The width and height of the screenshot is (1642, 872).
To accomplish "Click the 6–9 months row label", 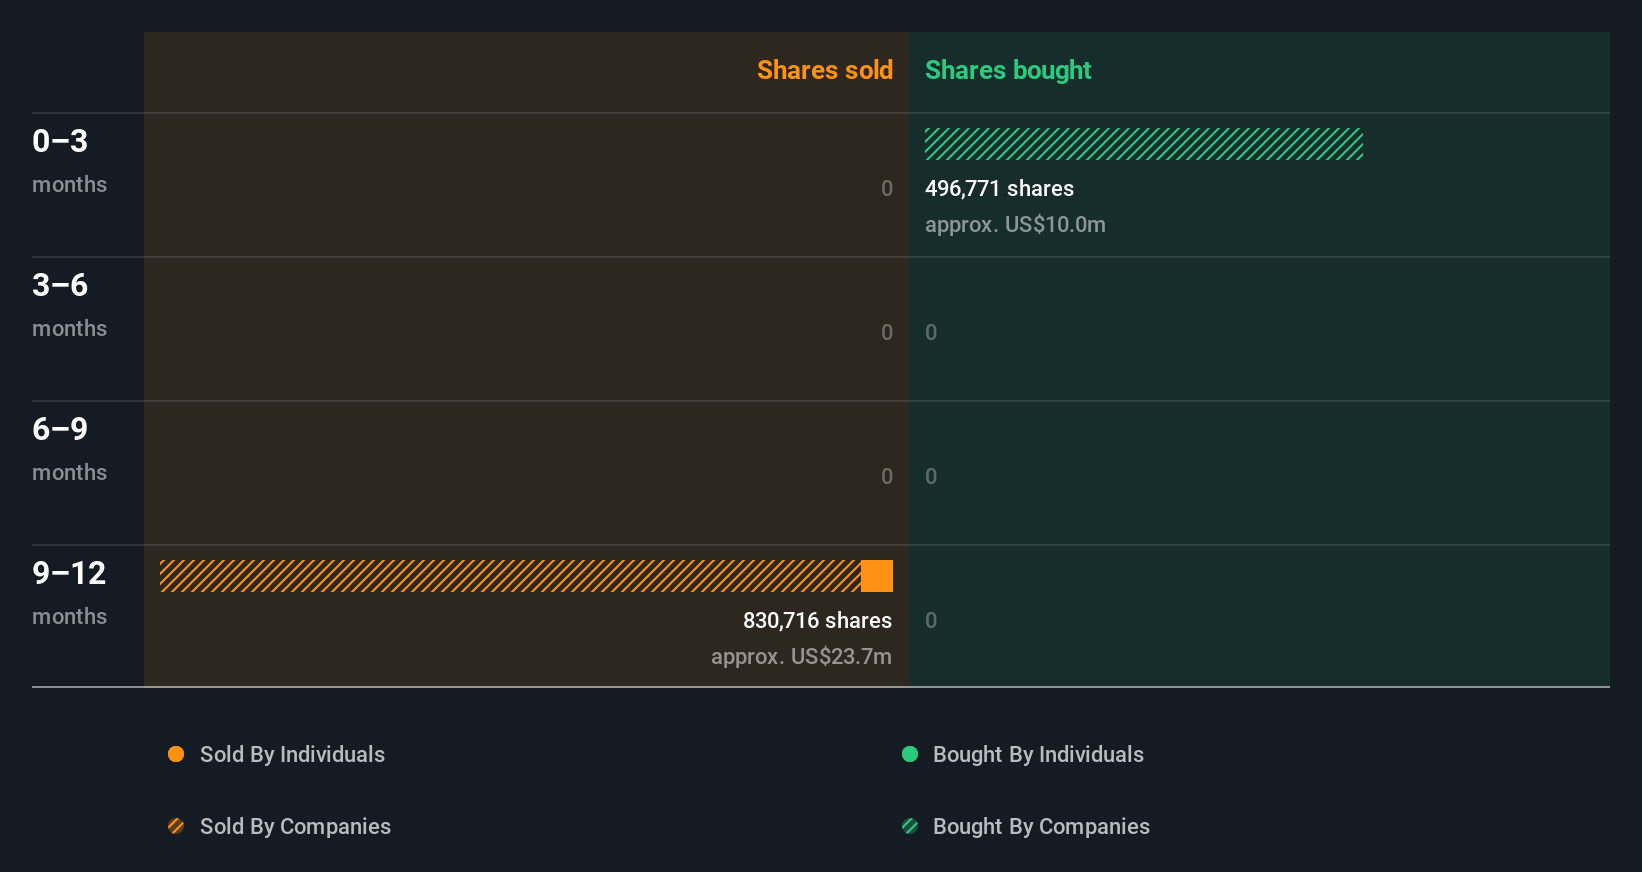I will click(x=69, y=448).
